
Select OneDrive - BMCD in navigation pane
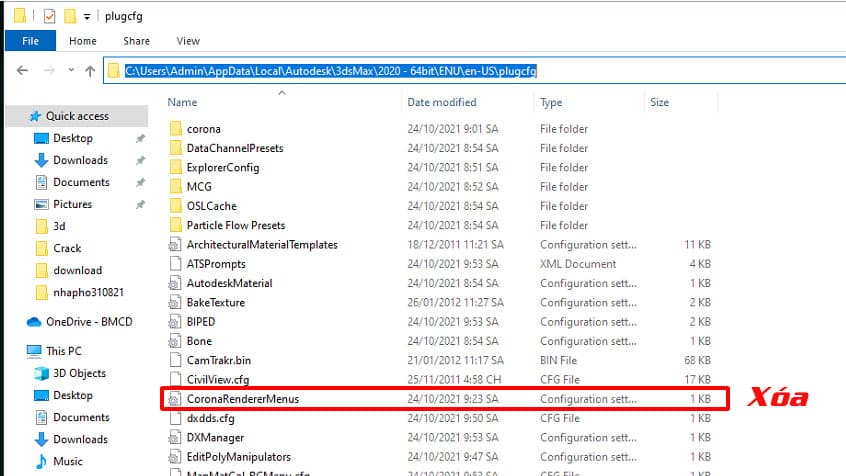pyautogui.click(x=88, y=322)
